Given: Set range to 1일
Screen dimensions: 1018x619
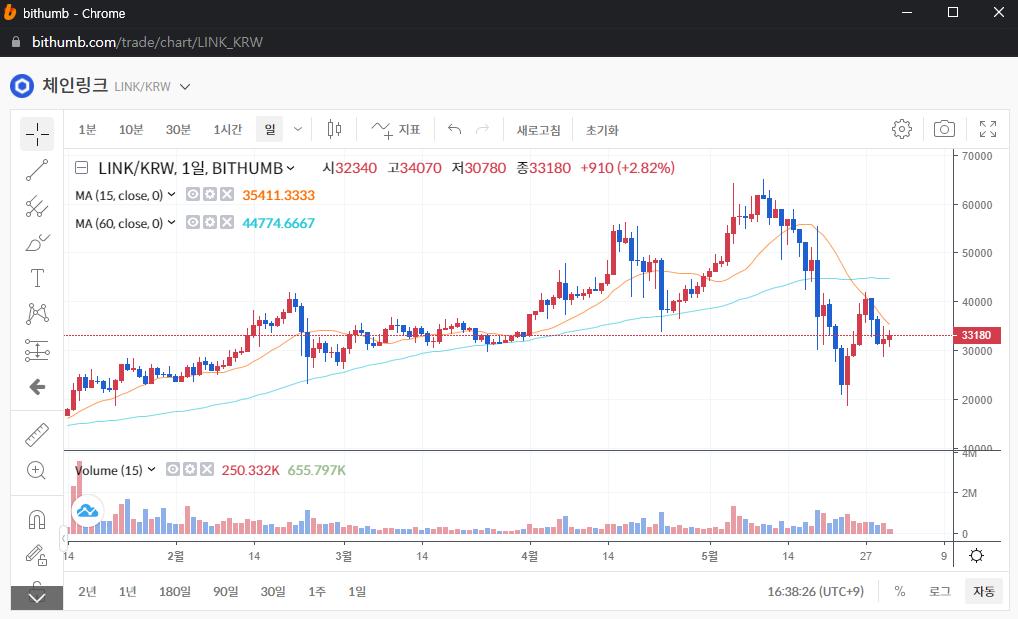Looking at the screenshot, I should tap(356, 592).
